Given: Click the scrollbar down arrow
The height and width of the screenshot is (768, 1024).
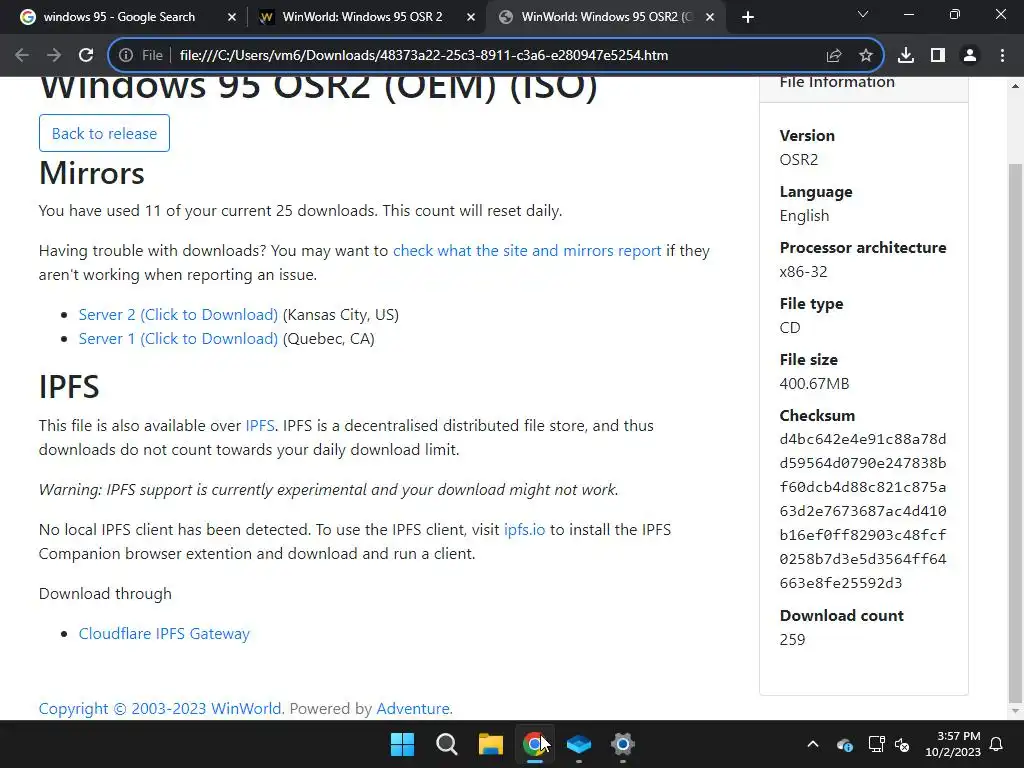Looking at the screenshot, I should (1016, 711).
